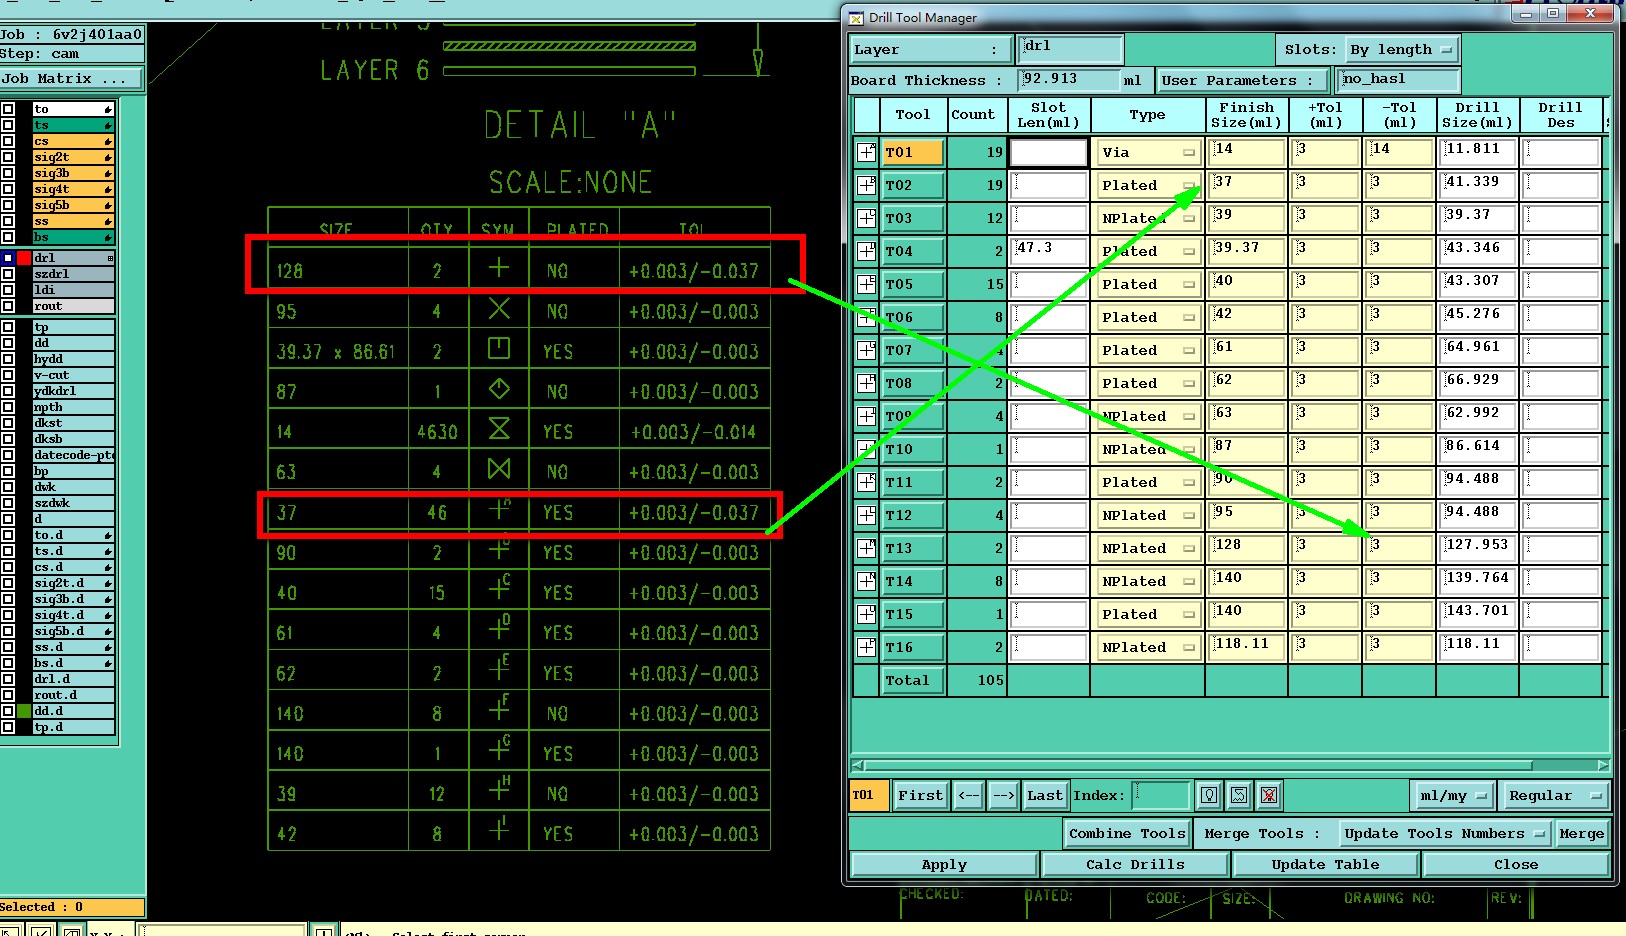Click the red X delete icon near Index
1626x936 pixels.
(x=1269, y=795)
